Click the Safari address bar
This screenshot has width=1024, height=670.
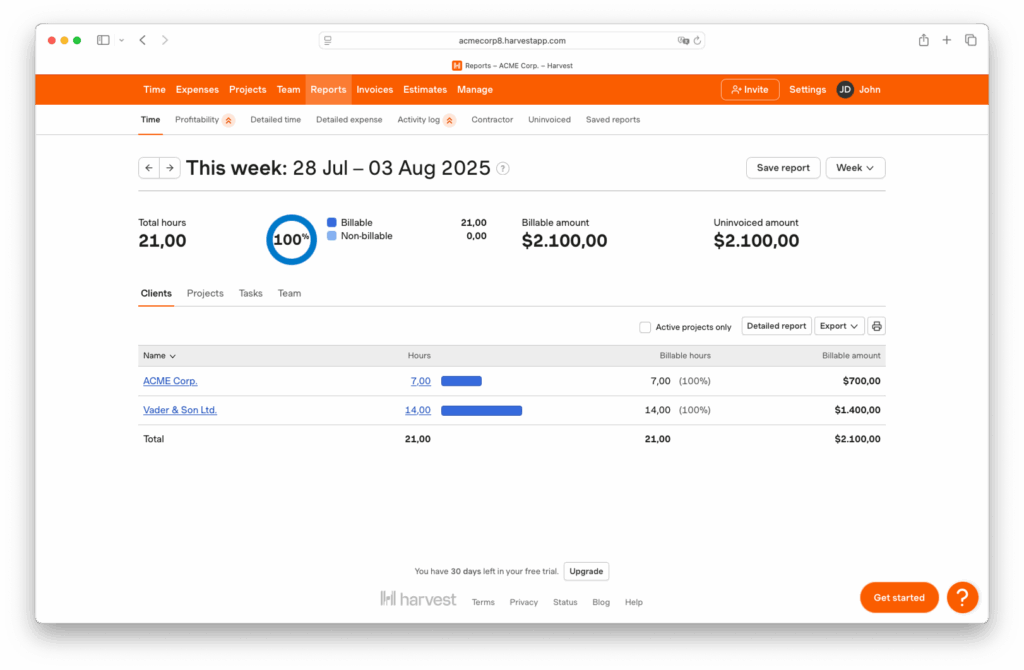pos(512,40)
